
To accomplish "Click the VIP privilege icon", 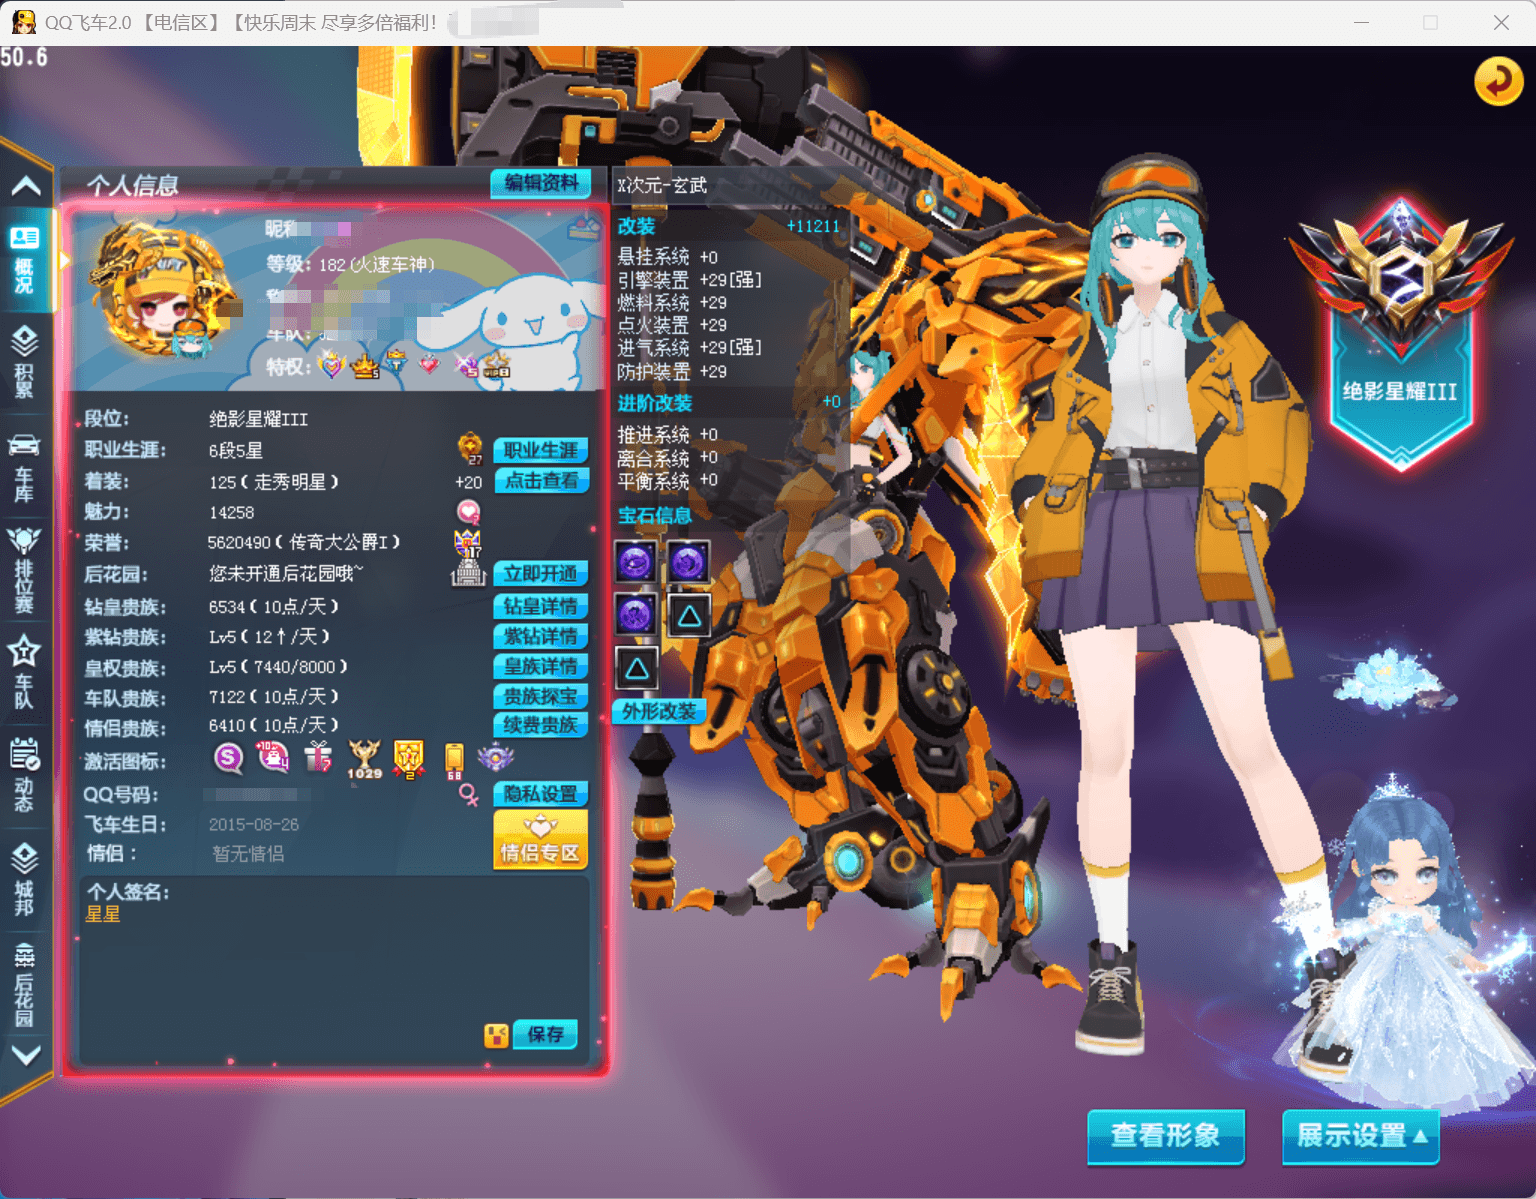I will [497, 365].
